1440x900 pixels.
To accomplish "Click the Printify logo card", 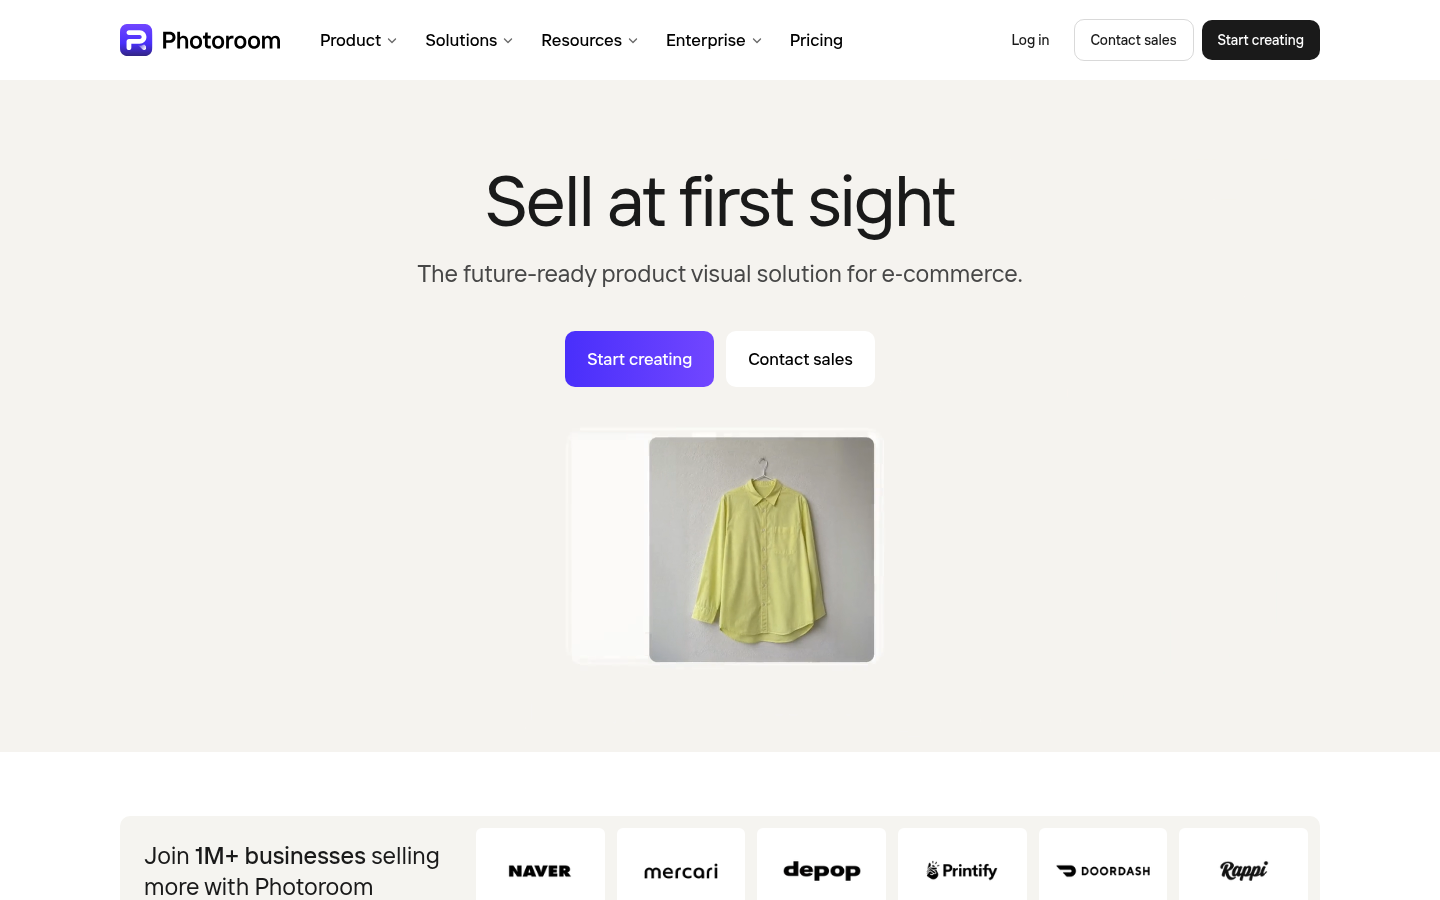I will coord(962,864).
